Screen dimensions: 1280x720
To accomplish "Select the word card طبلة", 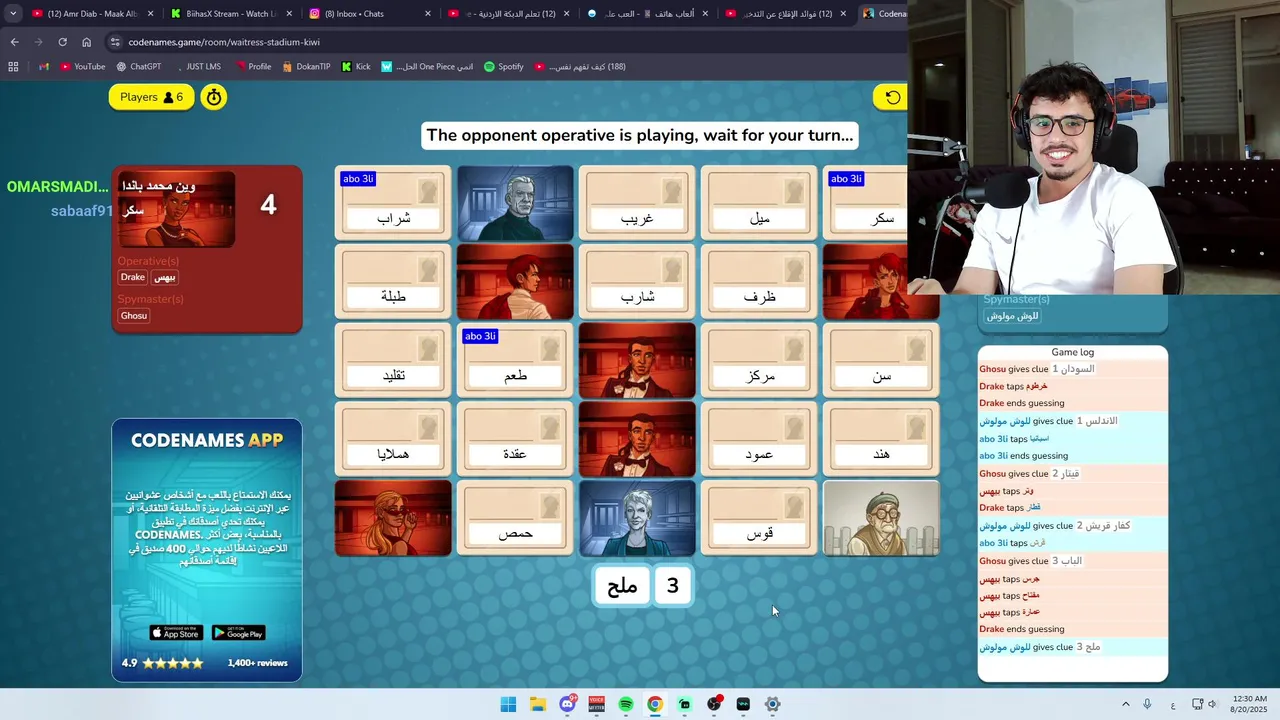I will pyautogui.click(x=393, y=282).
